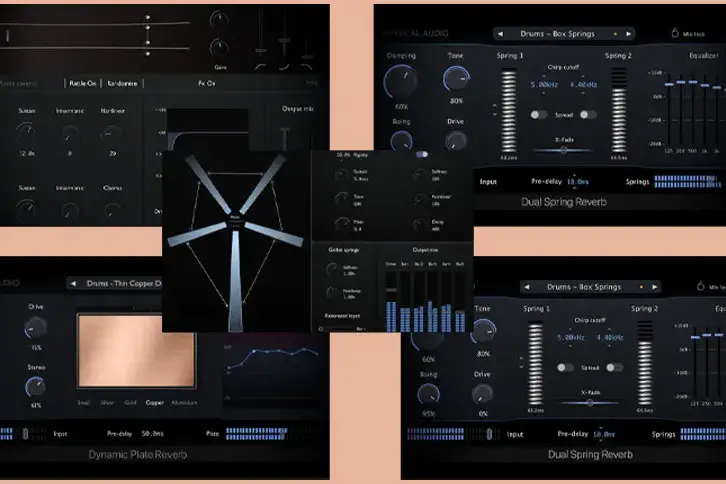Click Input level handle in Dynamic Plate Reverb
This screenshot has height=484, width=726.
click(25, 434)
